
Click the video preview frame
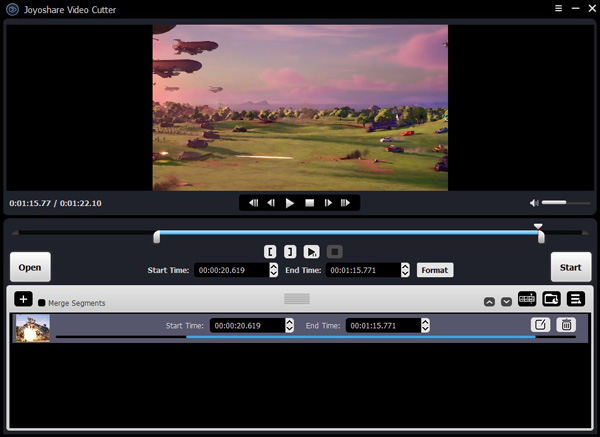click(300, 108)
